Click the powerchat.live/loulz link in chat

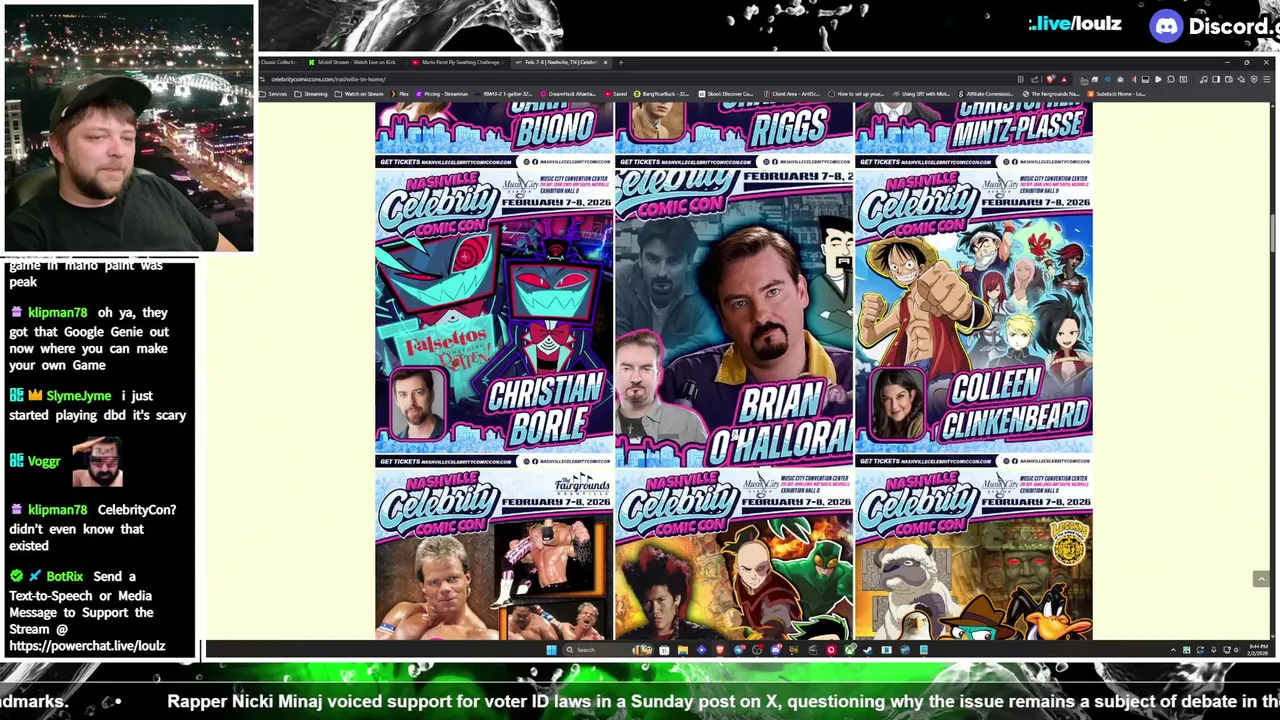pyautogui.click(x=87, y=646)
